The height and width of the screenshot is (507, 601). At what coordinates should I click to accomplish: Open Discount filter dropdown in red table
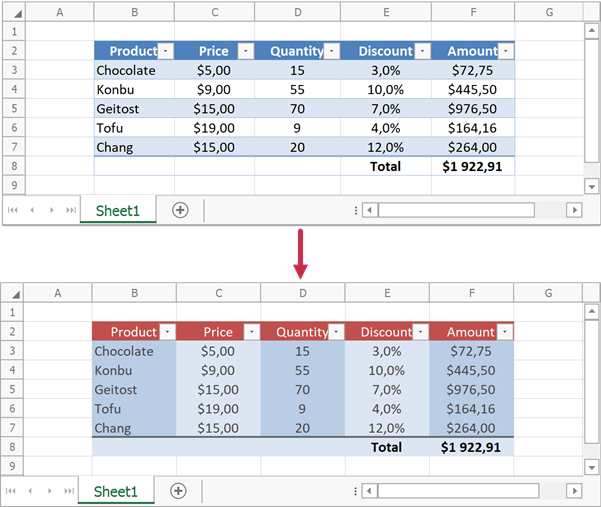420,332
